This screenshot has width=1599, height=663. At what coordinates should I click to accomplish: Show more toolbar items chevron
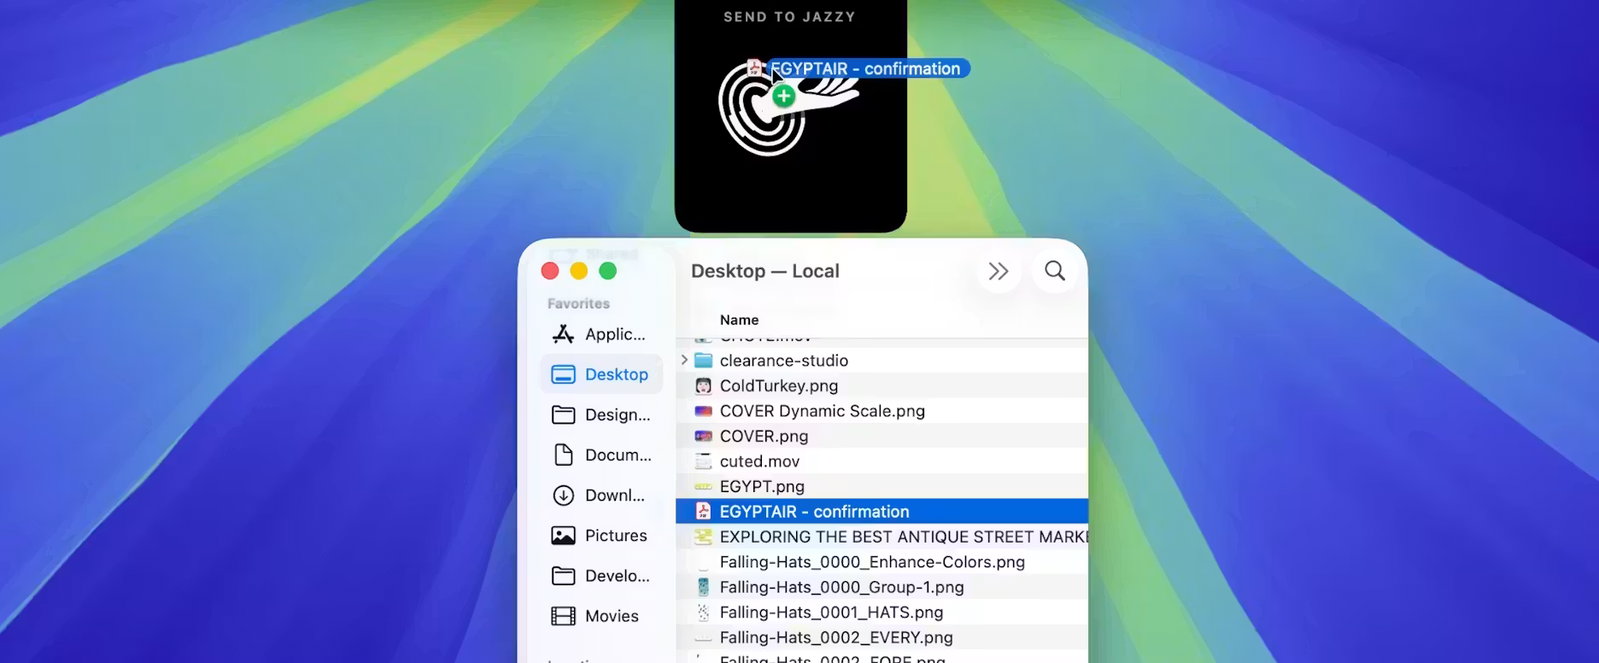pos(998,271)
